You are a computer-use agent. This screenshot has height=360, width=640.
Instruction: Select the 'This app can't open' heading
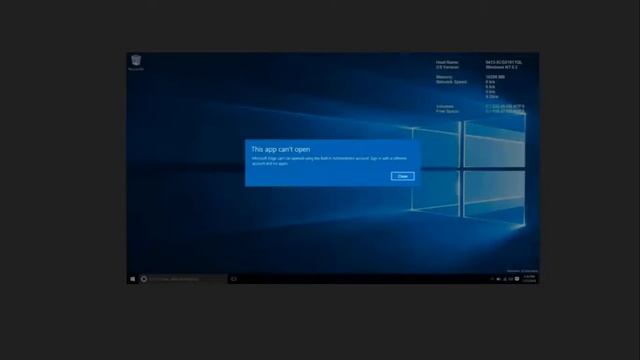tap(281, 149)
